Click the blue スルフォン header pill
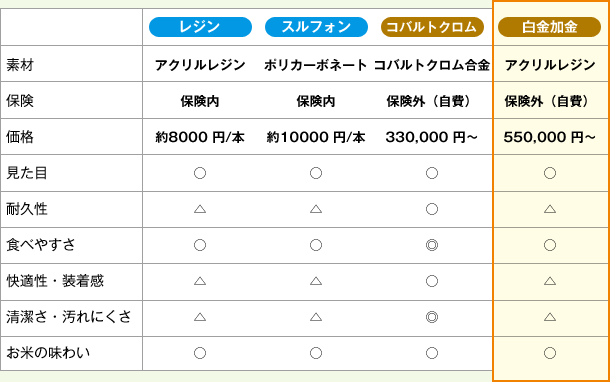 316,27
